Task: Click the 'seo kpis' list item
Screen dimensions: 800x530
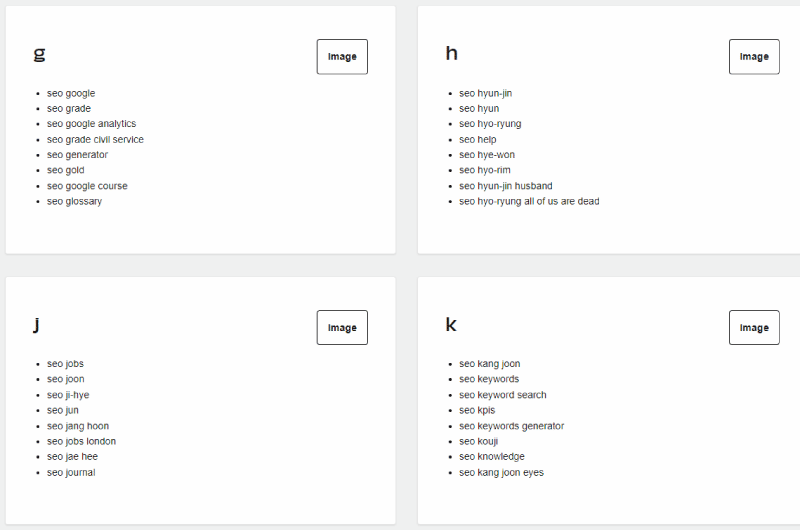Action: [x=477, y=410]
